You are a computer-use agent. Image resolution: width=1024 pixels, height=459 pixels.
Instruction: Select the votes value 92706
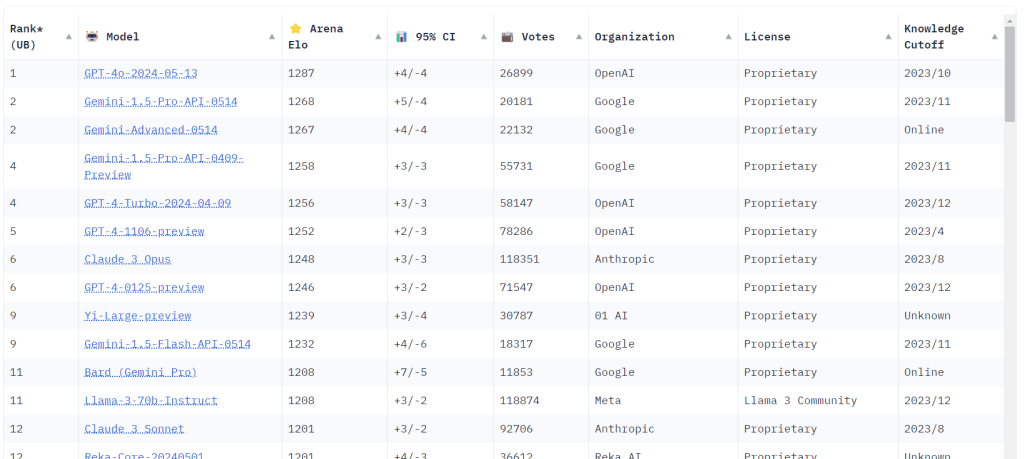(x=516, y=429)
